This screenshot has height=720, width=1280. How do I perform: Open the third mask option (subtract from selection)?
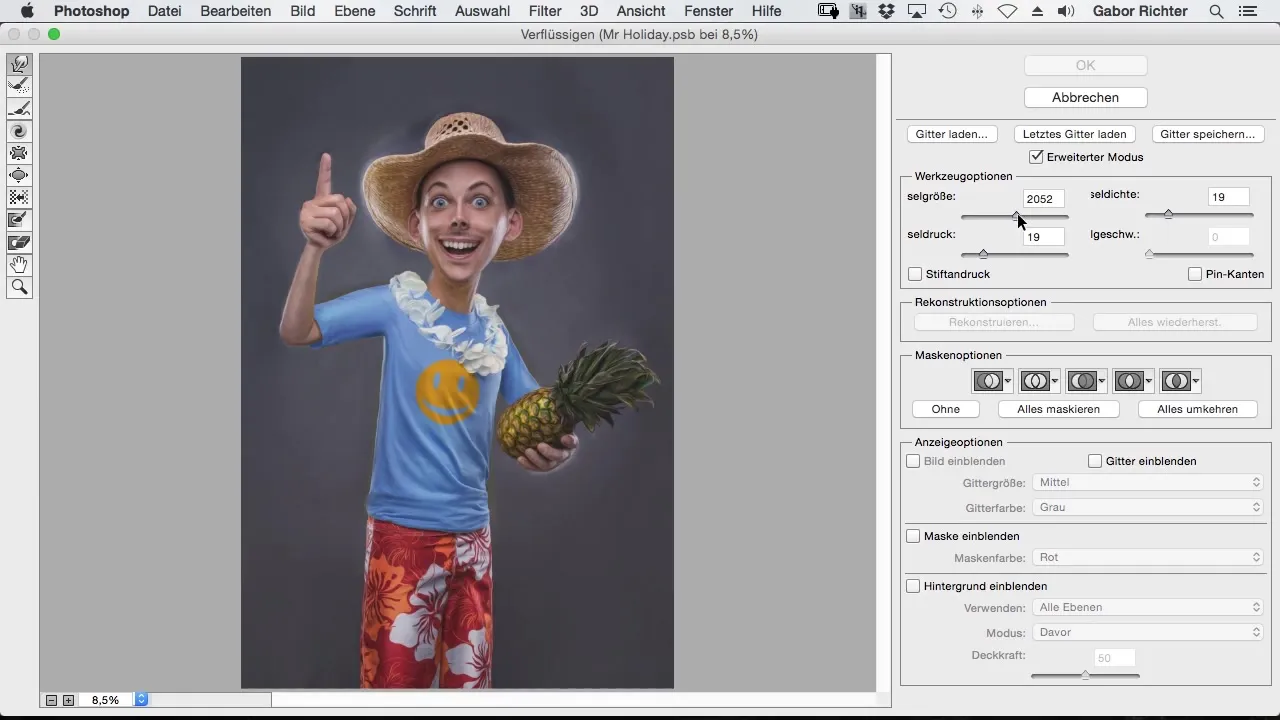pyautogui.click(x=1086, y=381)
